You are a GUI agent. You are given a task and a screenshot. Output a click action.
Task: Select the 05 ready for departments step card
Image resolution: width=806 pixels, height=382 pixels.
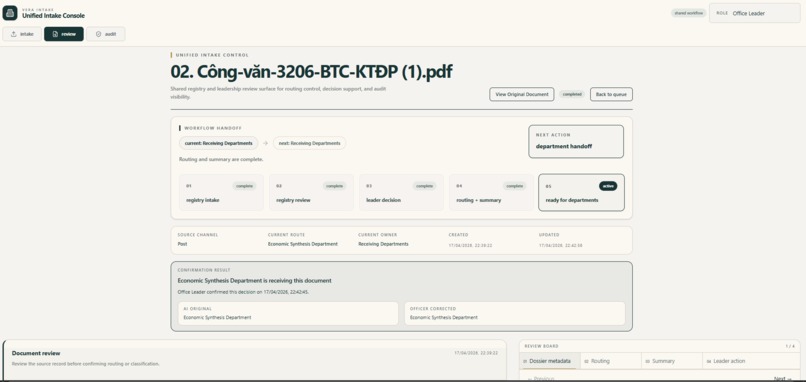point(581,192)
